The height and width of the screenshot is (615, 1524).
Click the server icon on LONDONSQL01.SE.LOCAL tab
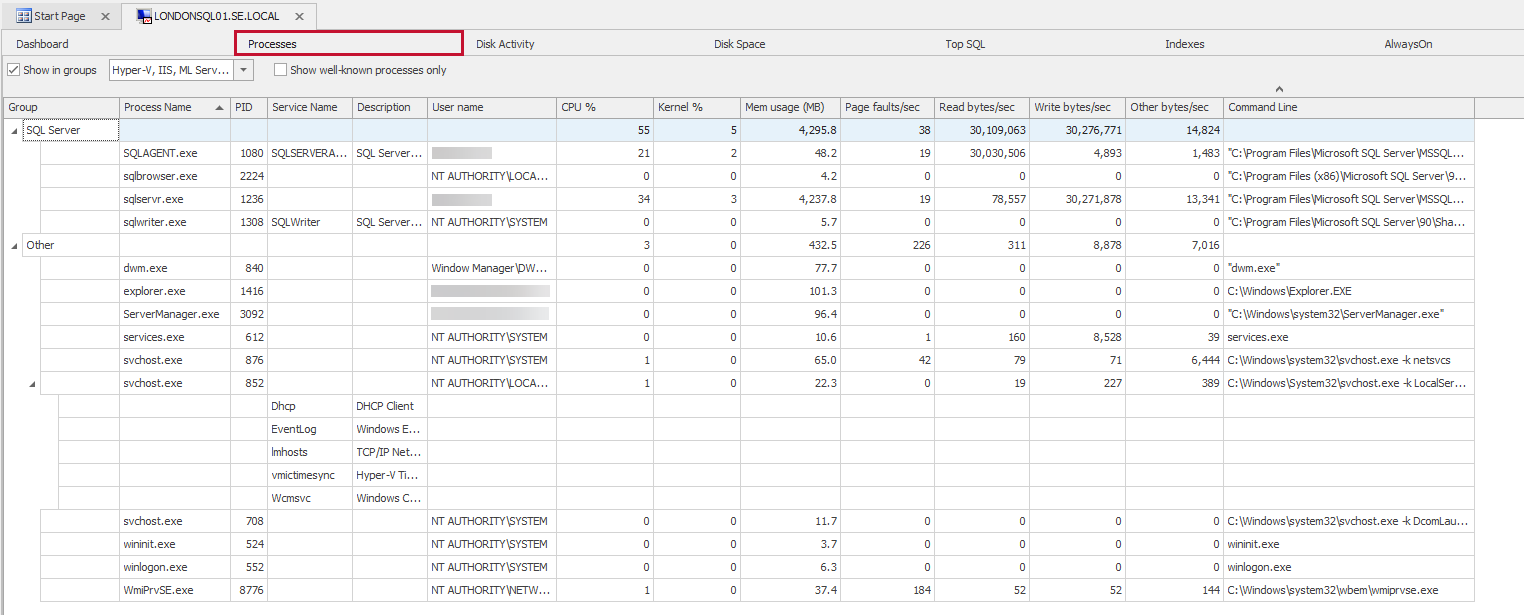pyautogui.click(x=143, y=16)
